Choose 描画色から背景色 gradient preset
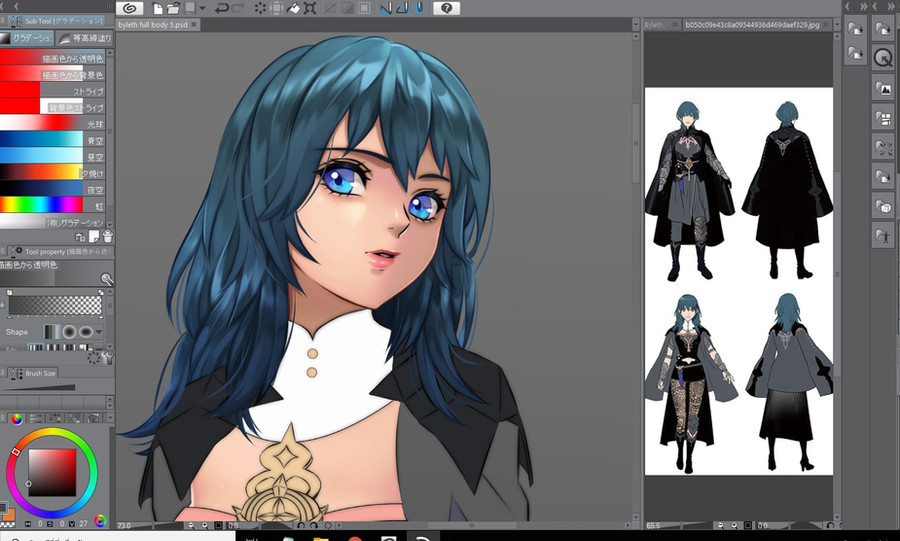Viewport: 900px width, 541px height. click(52, 75)
